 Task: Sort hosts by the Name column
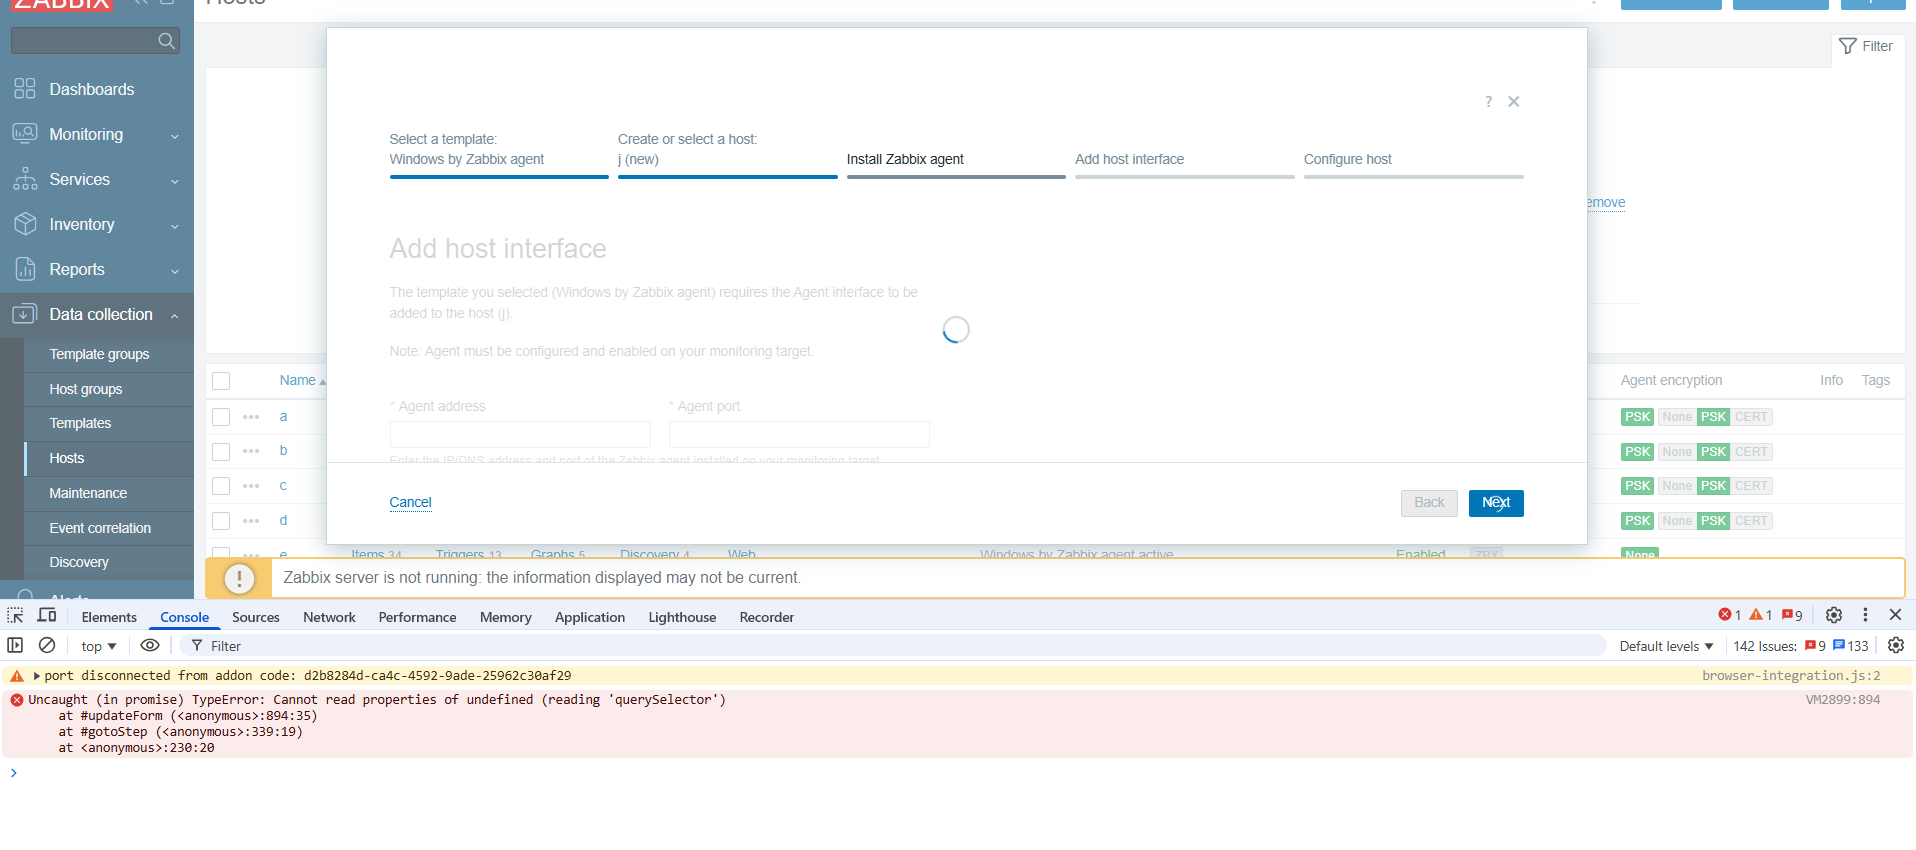297,380
